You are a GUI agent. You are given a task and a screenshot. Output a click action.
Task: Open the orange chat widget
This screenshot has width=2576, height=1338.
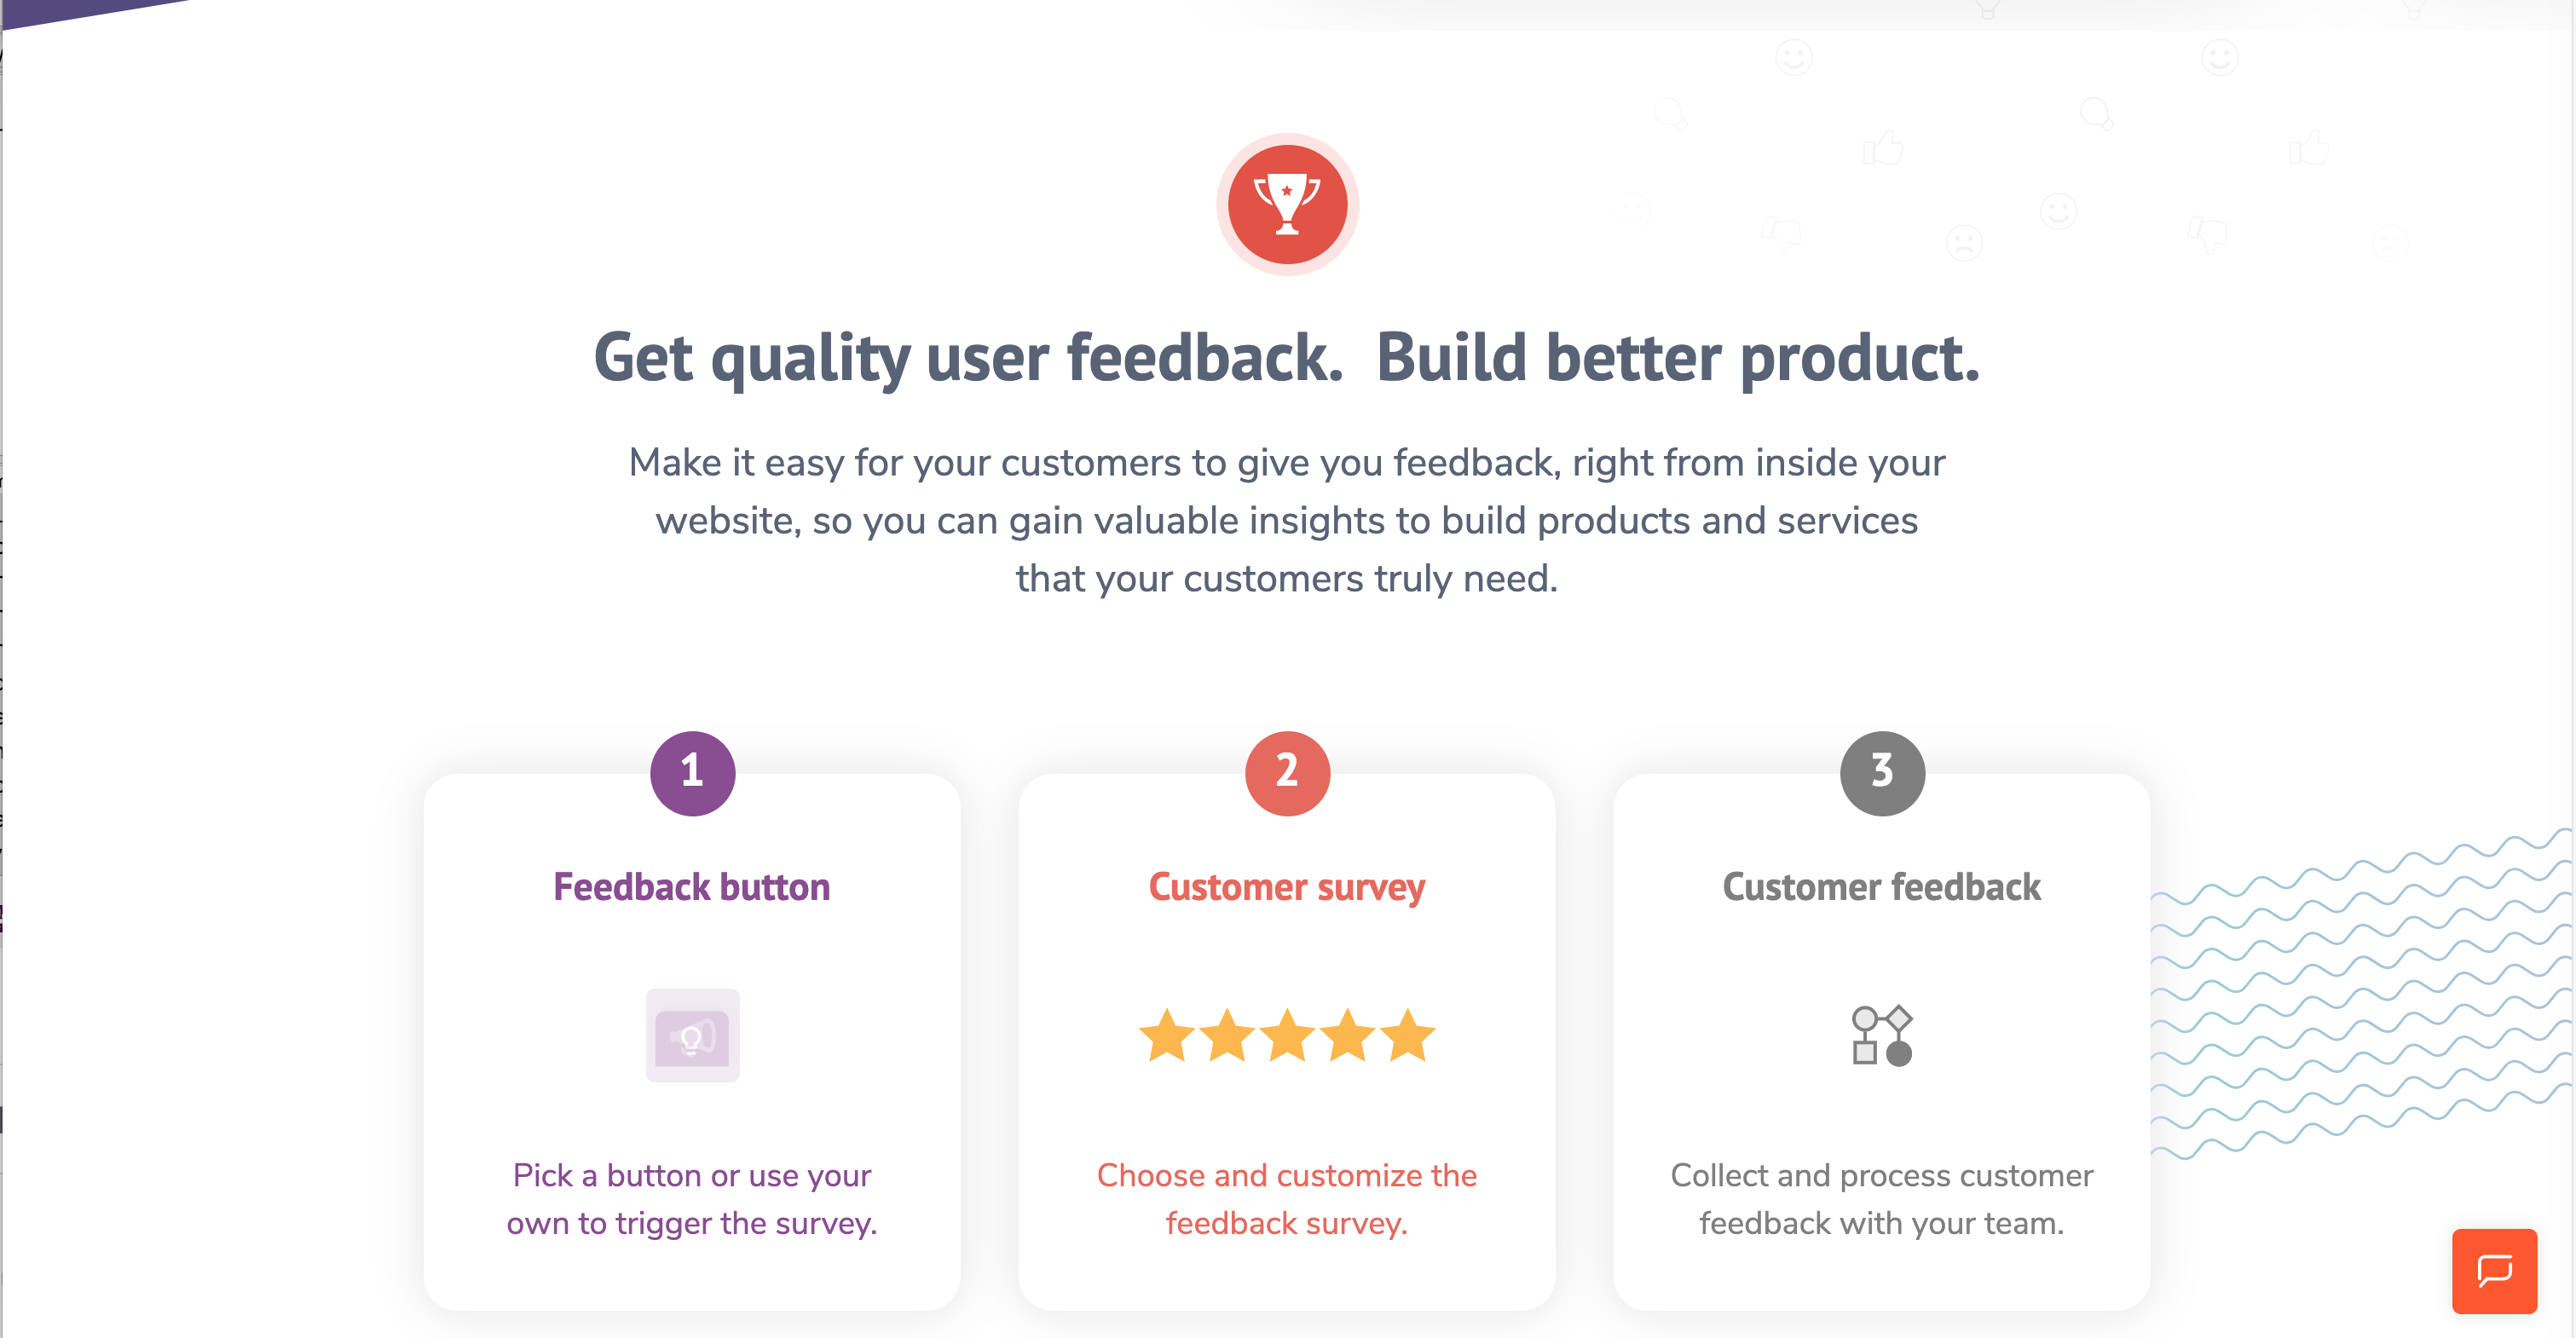tap(2493, 1270)
